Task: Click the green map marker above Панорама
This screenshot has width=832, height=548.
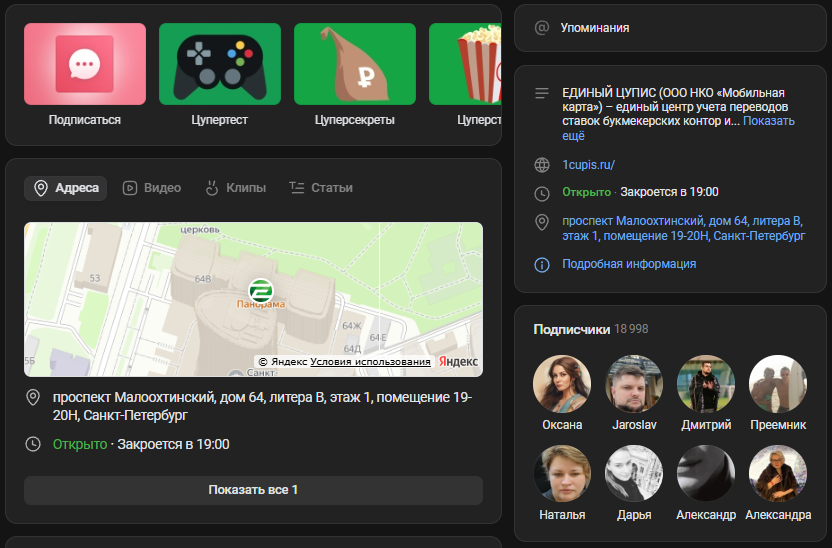Action: (x=261, y=290)
